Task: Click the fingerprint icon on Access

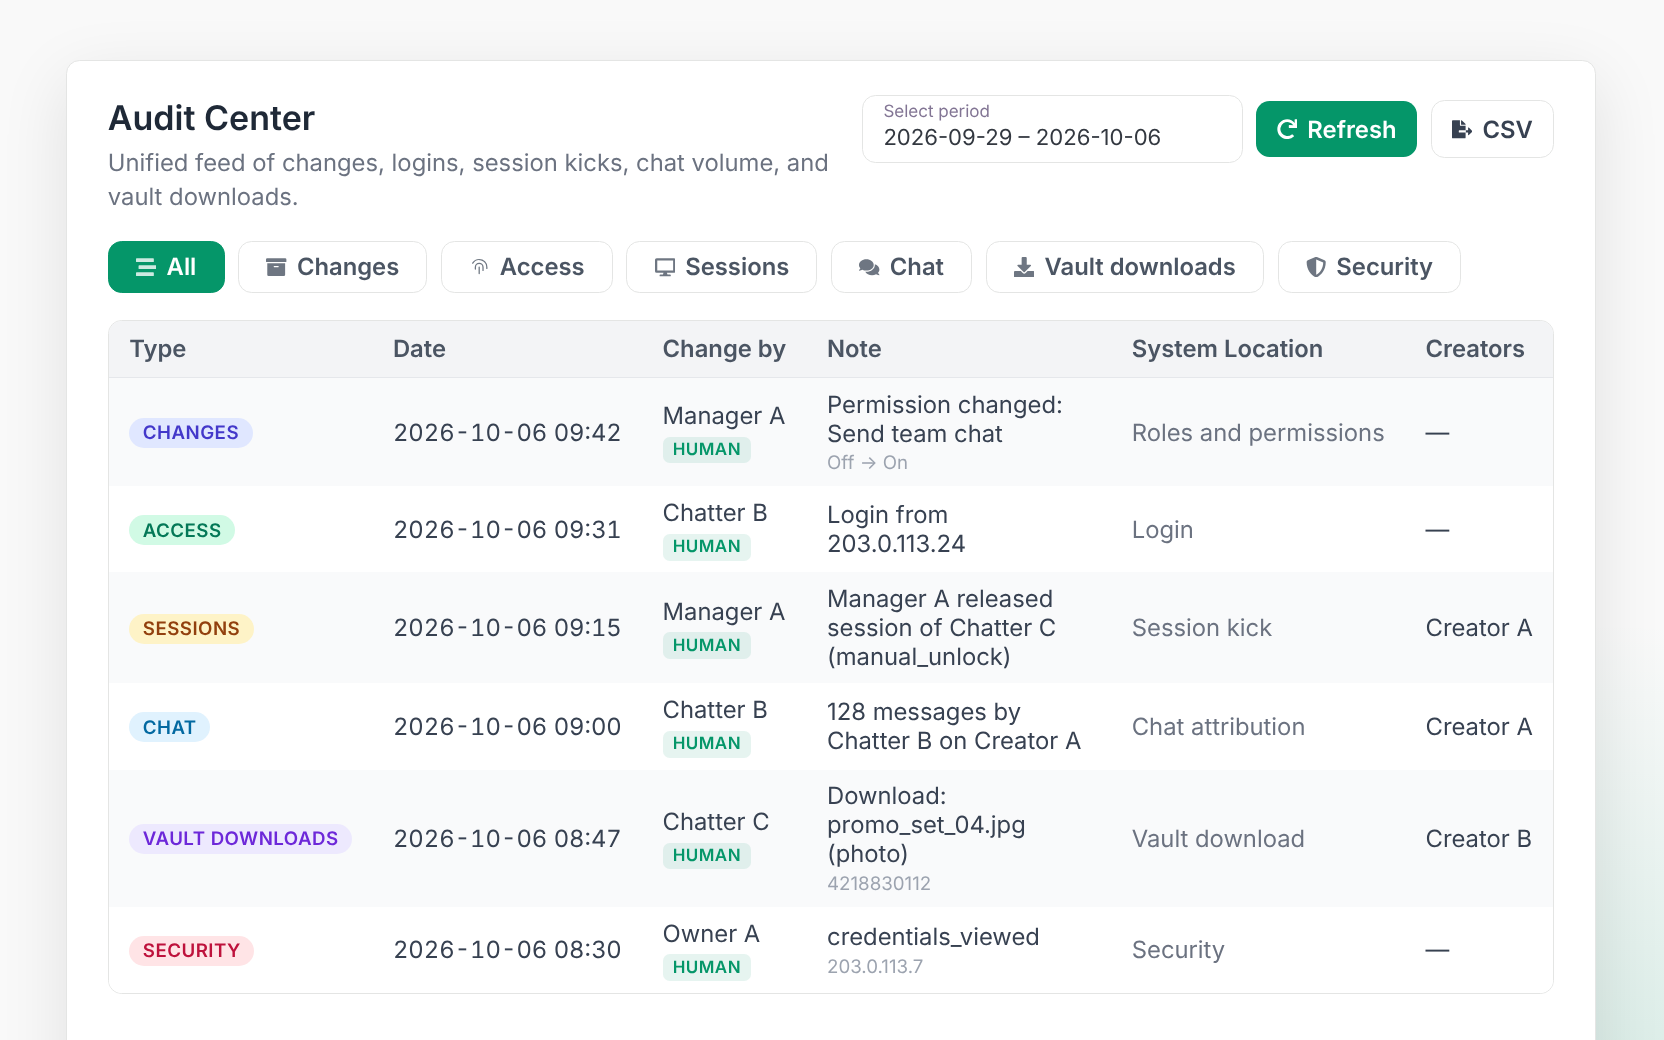Action: (480, 267)
